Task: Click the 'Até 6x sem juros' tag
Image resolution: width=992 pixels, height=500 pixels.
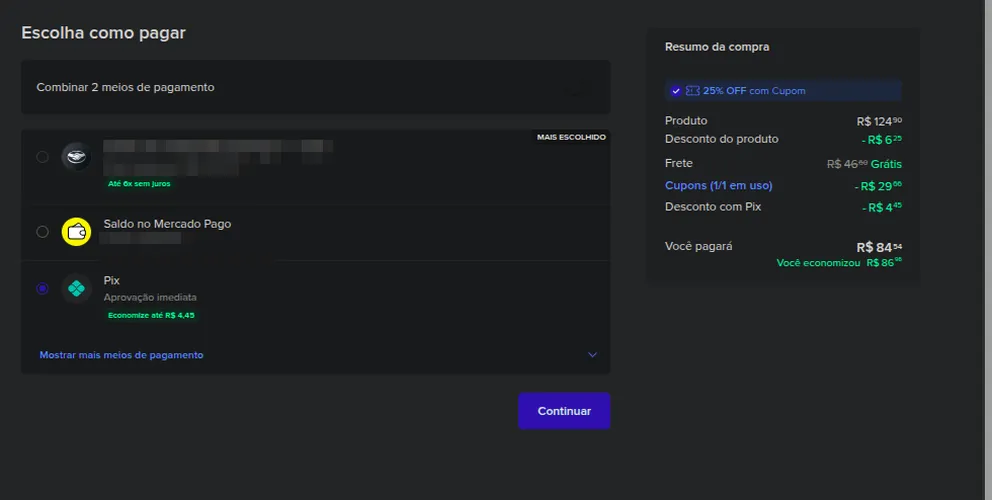Action: coord(139,184)
